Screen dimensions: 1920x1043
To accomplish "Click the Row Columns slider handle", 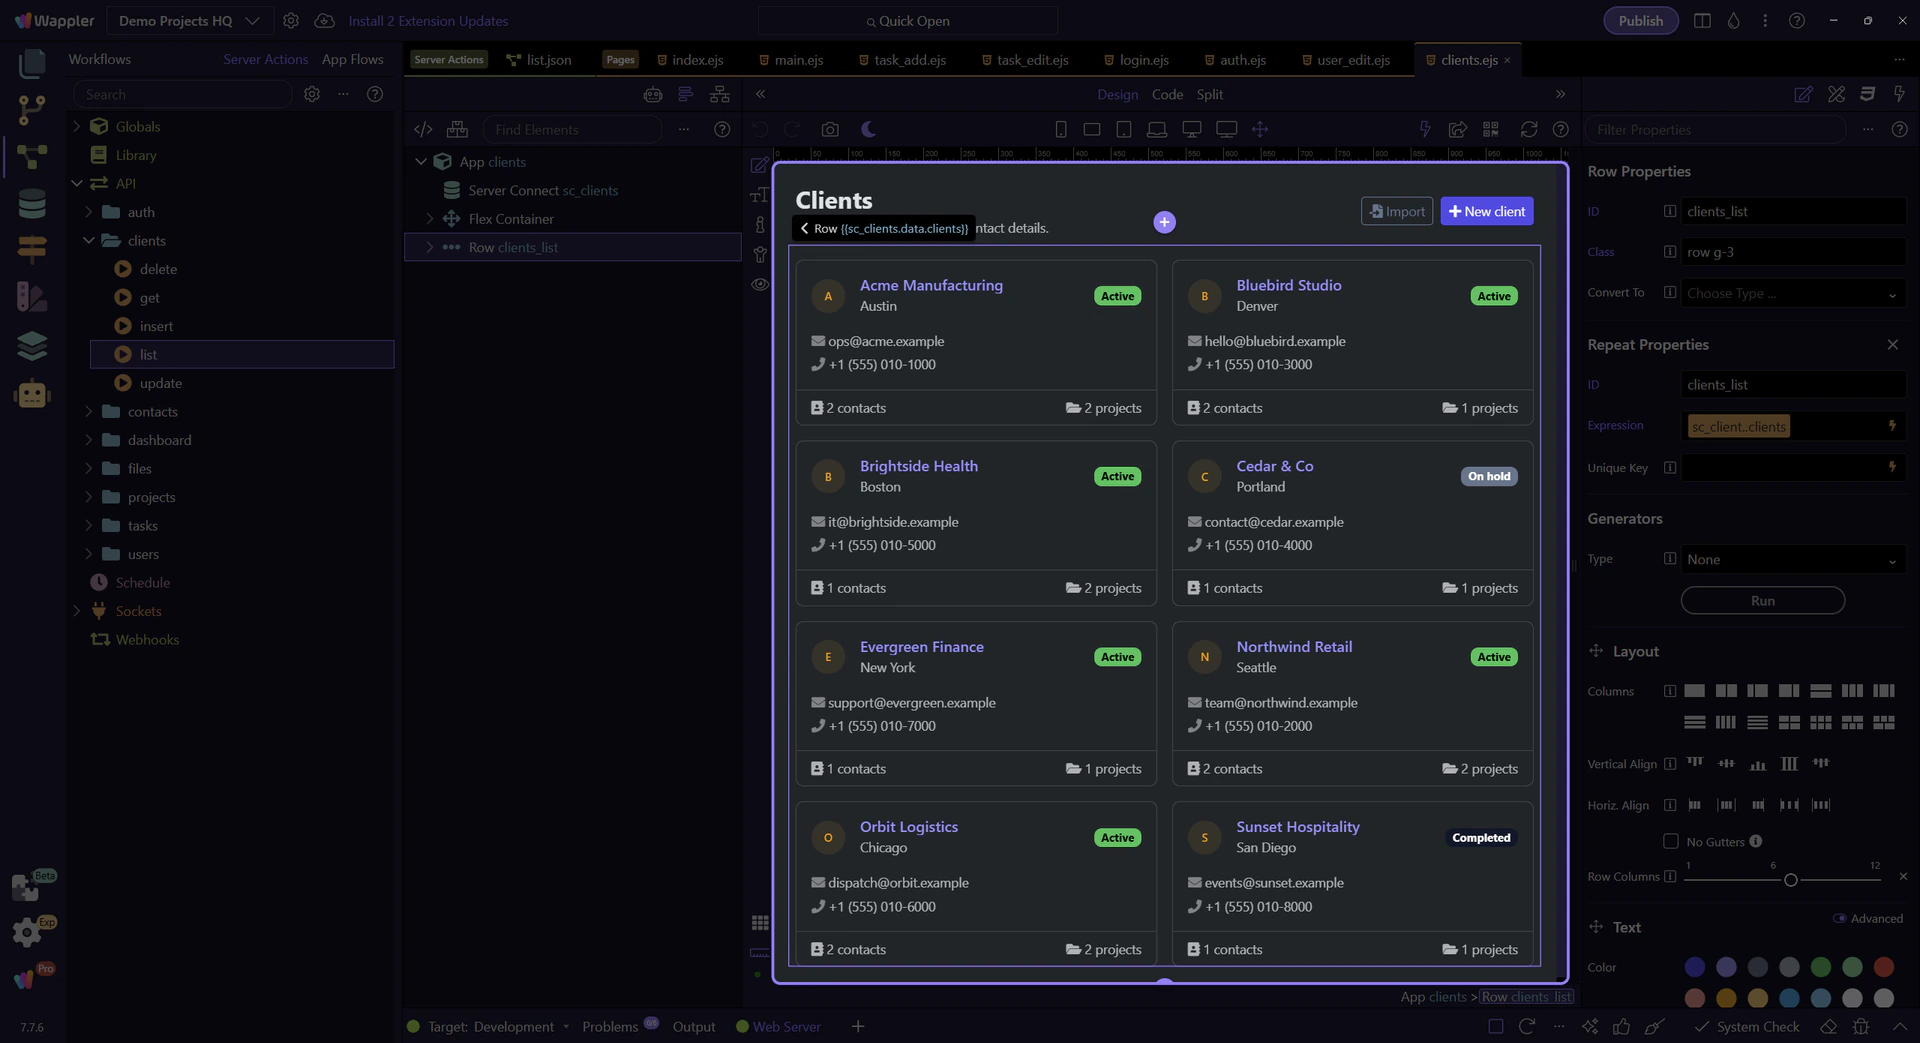I will 1790,880.
